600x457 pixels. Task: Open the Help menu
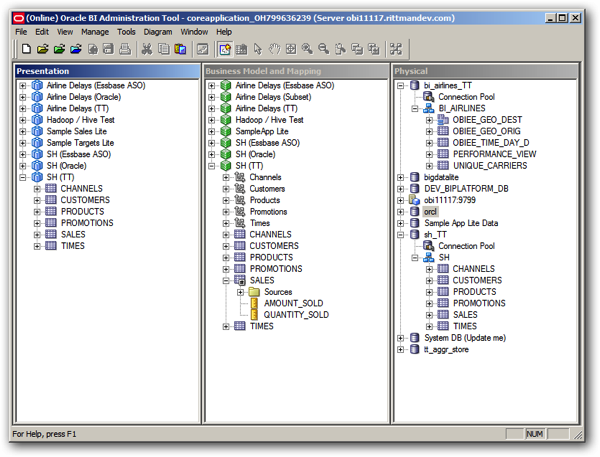[x=224, y=32]
